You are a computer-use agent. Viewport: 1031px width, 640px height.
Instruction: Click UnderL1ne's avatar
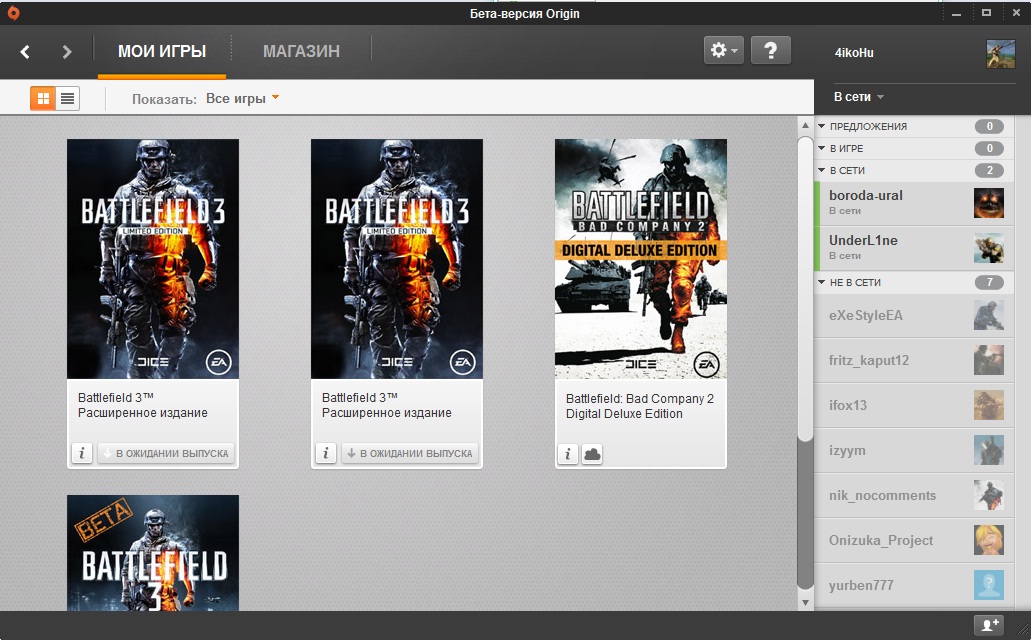pyautogui.click(x=989, y=248)
